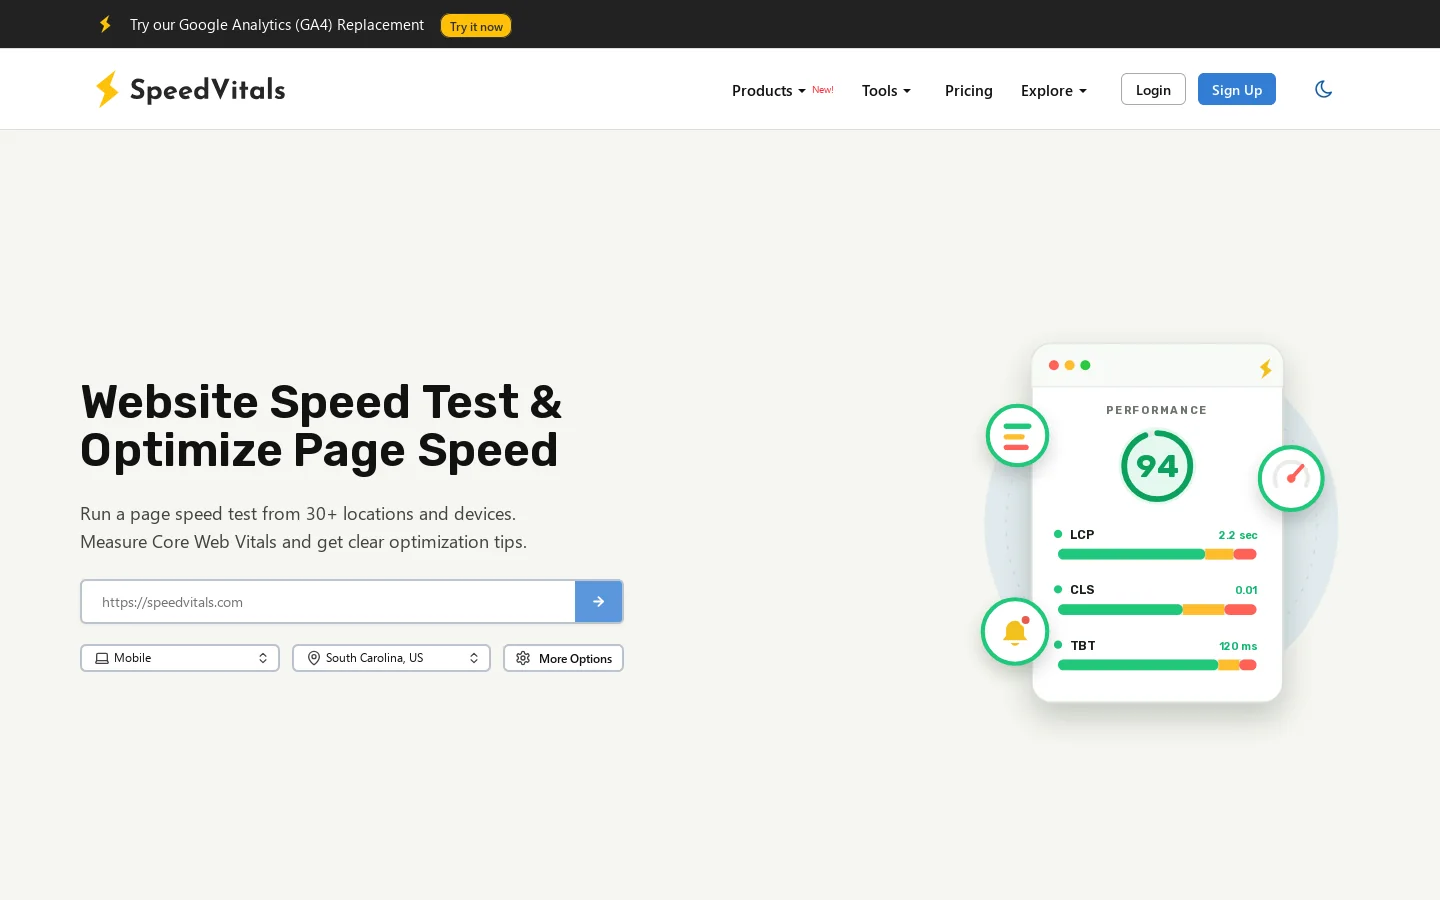Click the SpeedVitals wordmark text
This screenshot has width=1440, height=900.
point(208,90)
